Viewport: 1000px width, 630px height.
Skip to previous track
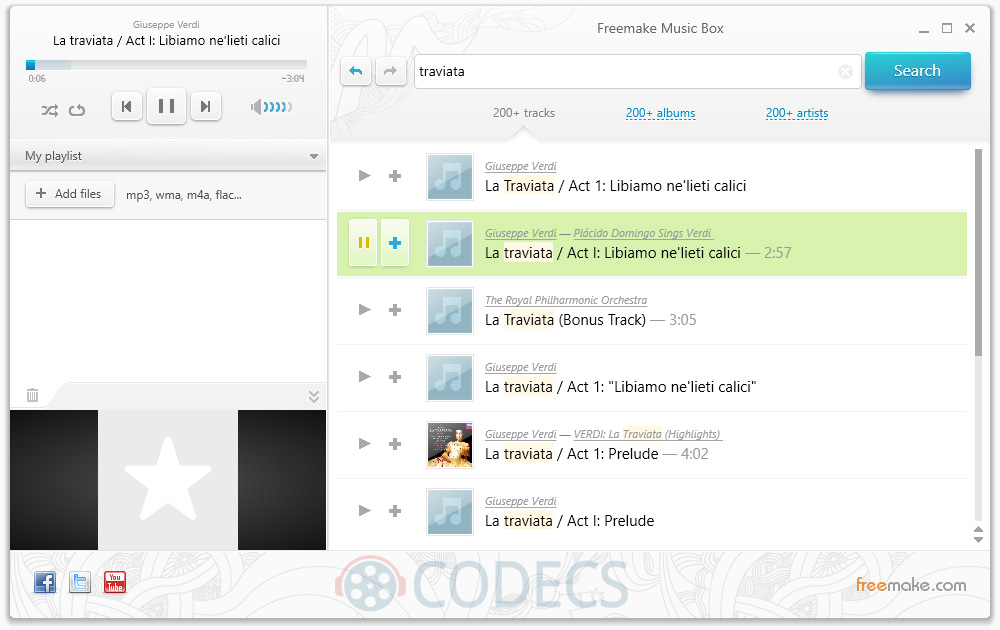126,106
